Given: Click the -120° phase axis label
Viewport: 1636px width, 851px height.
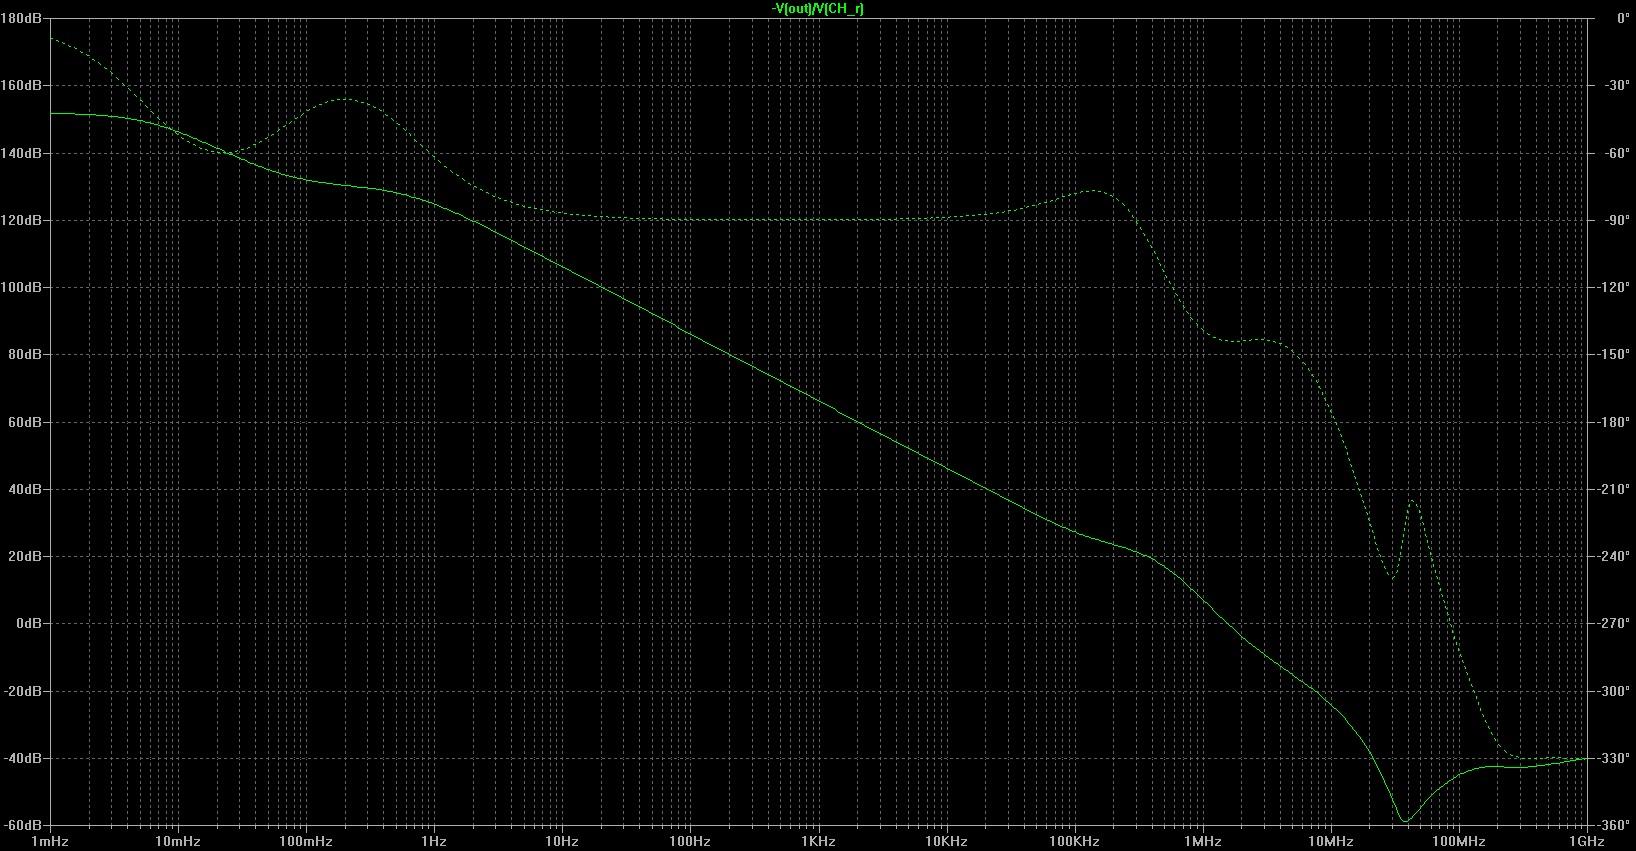Looking at the screenshot, I should coord(1613,287).
